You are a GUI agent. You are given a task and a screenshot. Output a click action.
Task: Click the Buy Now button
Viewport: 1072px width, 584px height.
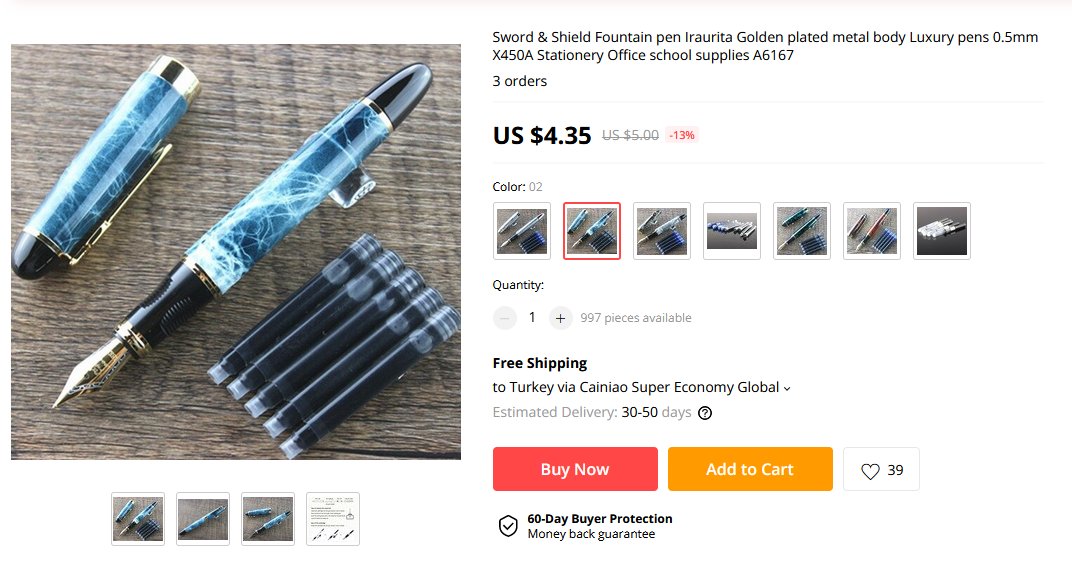[x=575, y=469]
